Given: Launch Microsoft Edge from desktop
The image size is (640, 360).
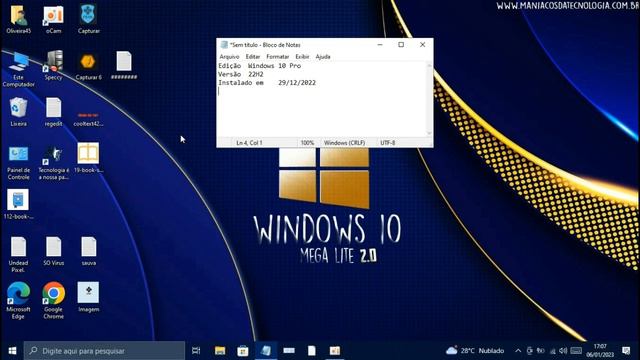Looking at the screenshot, I should coord(18,300).
